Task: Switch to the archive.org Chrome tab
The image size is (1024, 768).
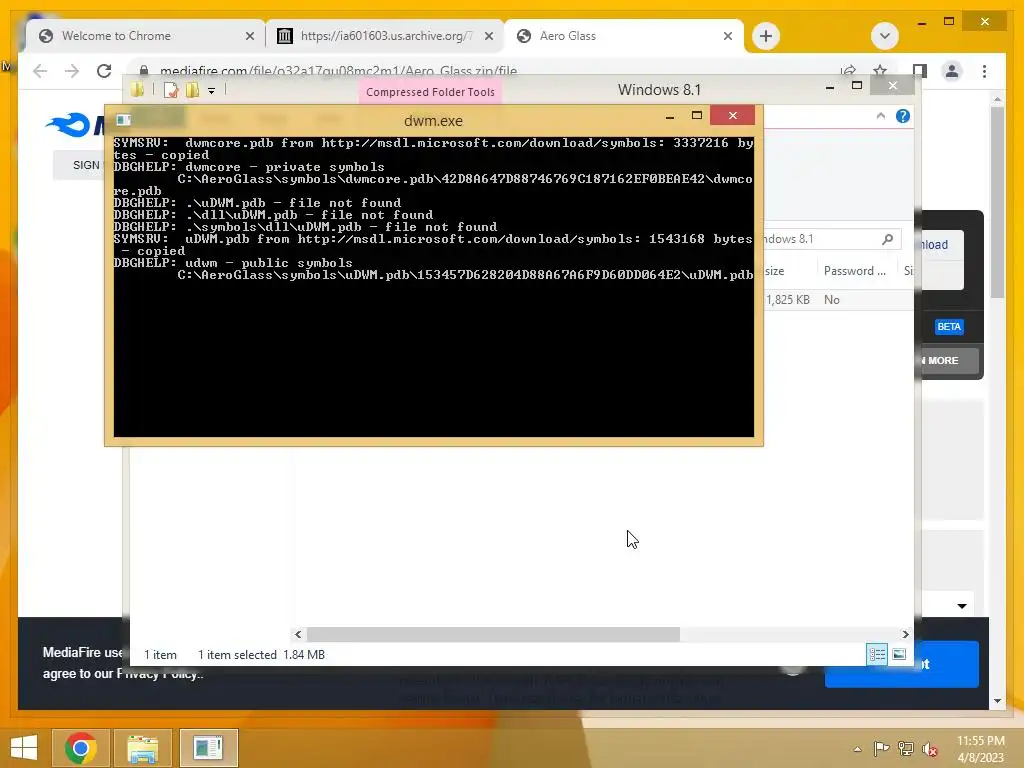Action: (385, 36)
